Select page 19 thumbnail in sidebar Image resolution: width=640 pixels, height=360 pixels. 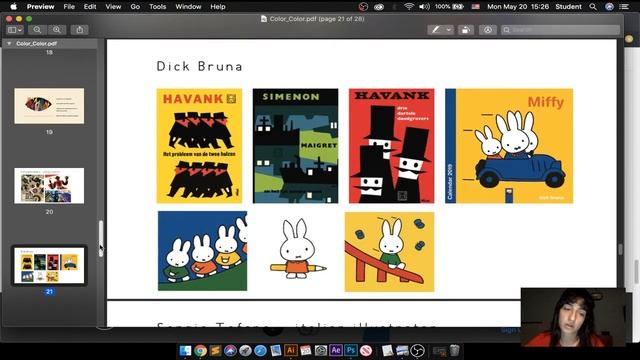(x=49, y=106)
